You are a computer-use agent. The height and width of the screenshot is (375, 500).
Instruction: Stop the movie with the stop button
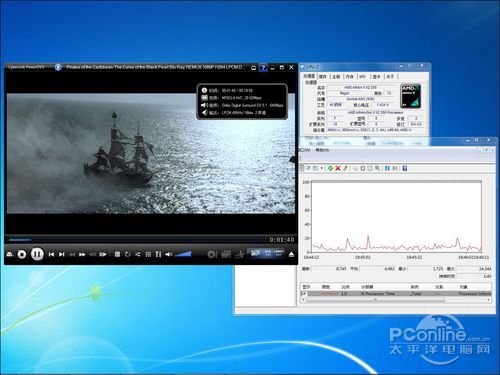point(22,254)
